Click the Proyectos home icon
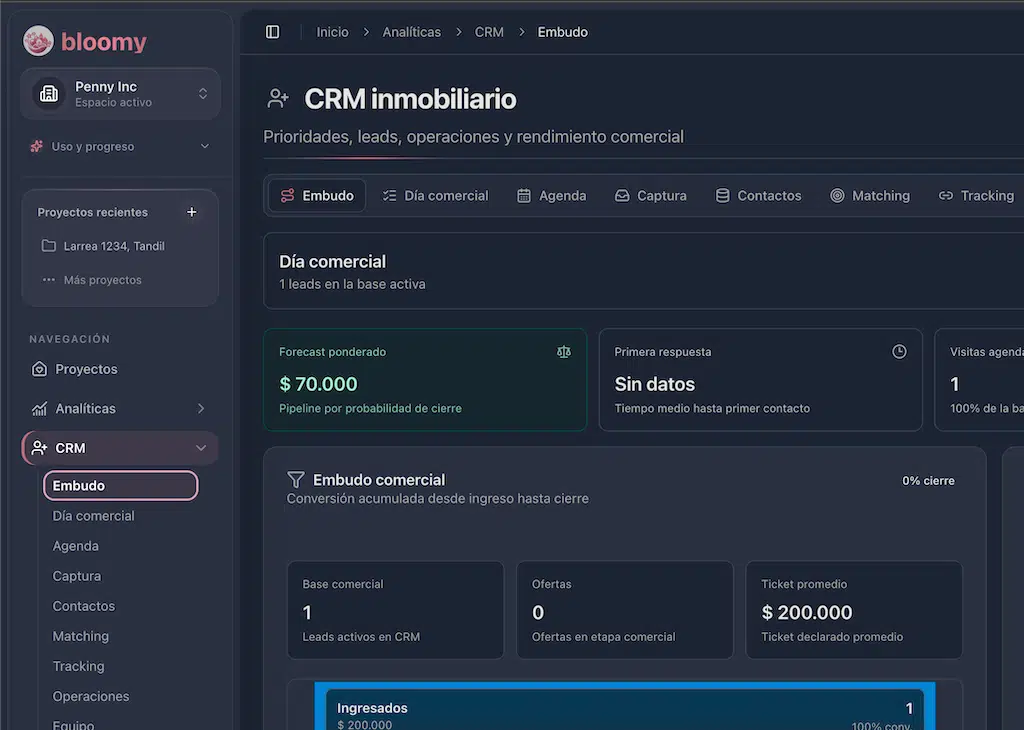This screenshot has height=730, width=1024. pyautogui.click(x=39, y=369)
